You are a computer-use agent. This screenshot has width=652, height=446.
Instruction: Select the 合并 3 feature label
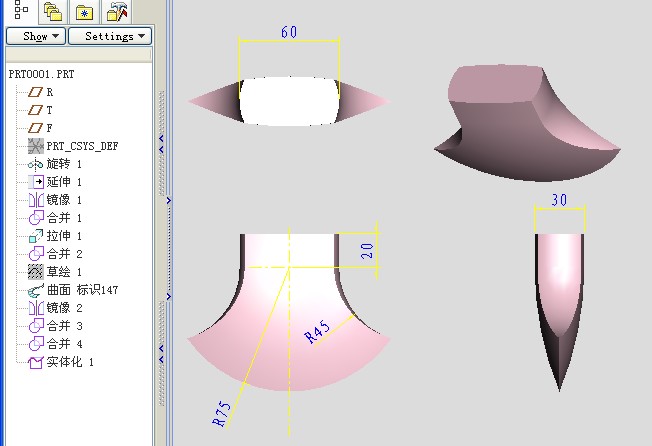click(x=64, y=325)
